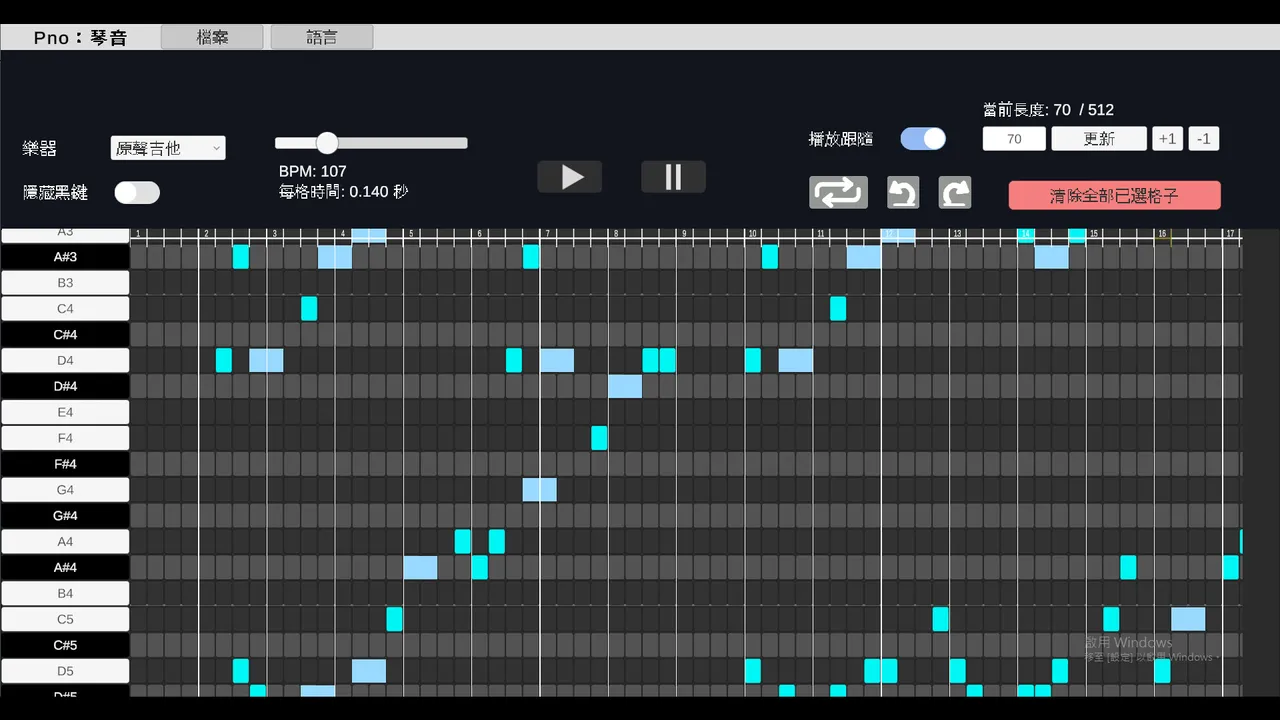Start playback with the play button

point(570,177)
